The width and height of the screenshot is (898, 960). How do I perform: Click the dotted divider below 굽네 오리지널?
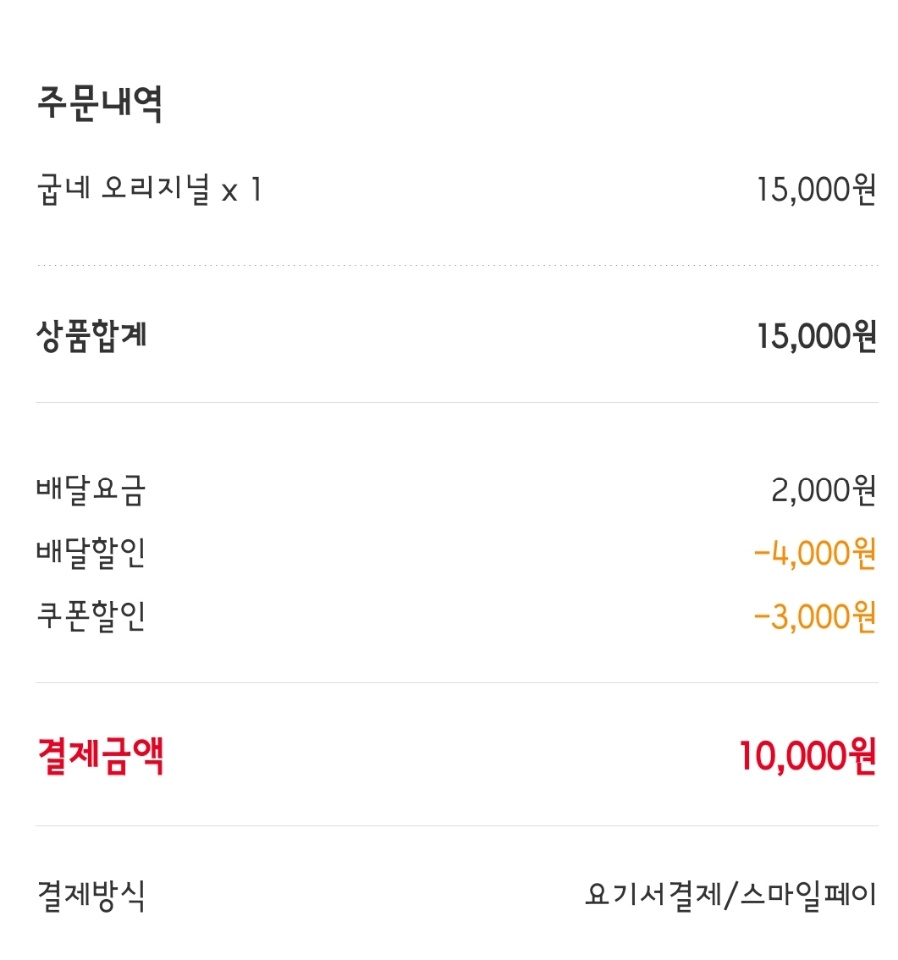[x=456, y=266]
